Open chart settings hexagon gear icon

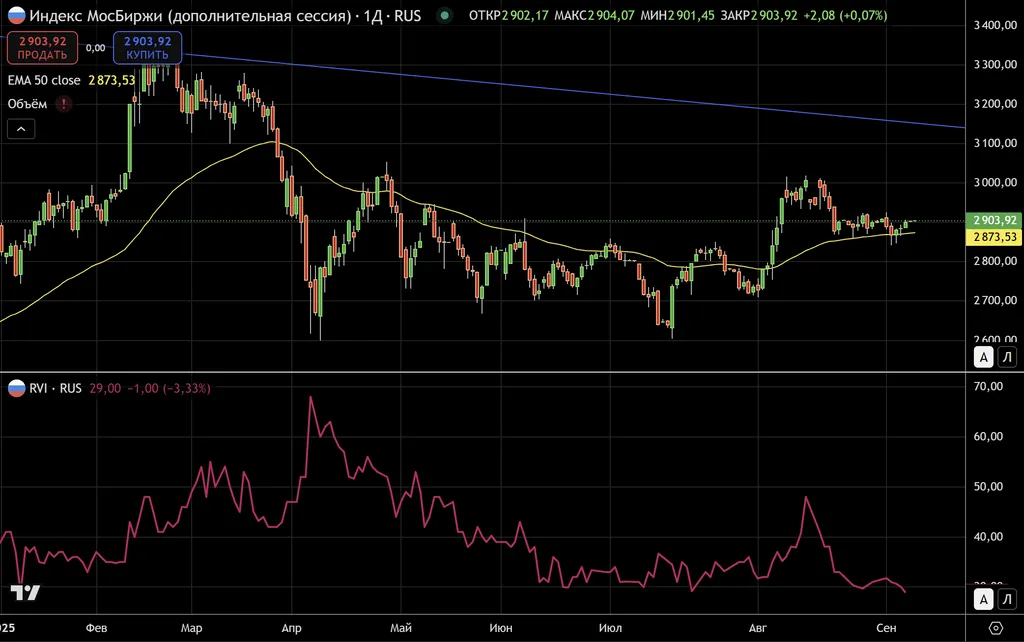(x=995, y=627)
